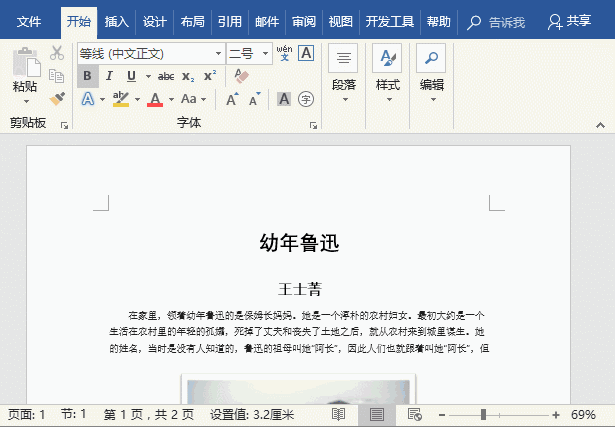Apply text highlight color
The image size is (615, 427).
point(121,99)
